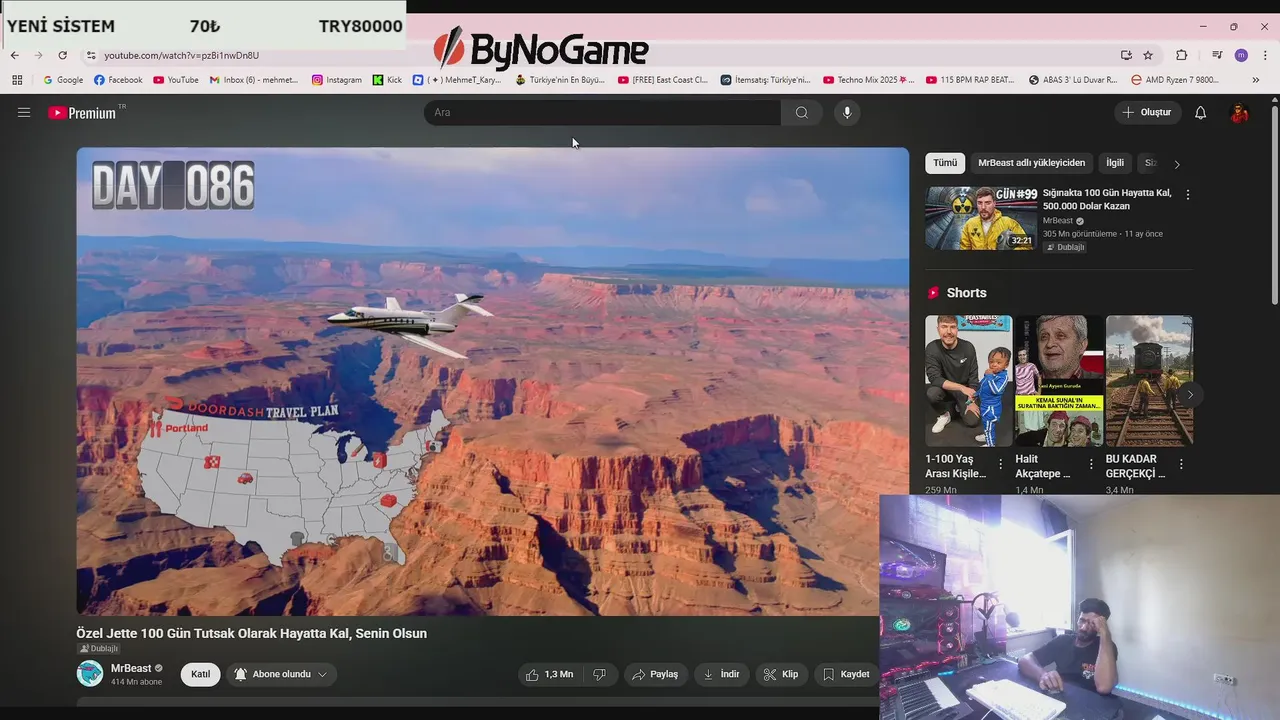Click the Kaydet save button
The width and height of the screenshot is (1280, 720).
click(846, 674)
